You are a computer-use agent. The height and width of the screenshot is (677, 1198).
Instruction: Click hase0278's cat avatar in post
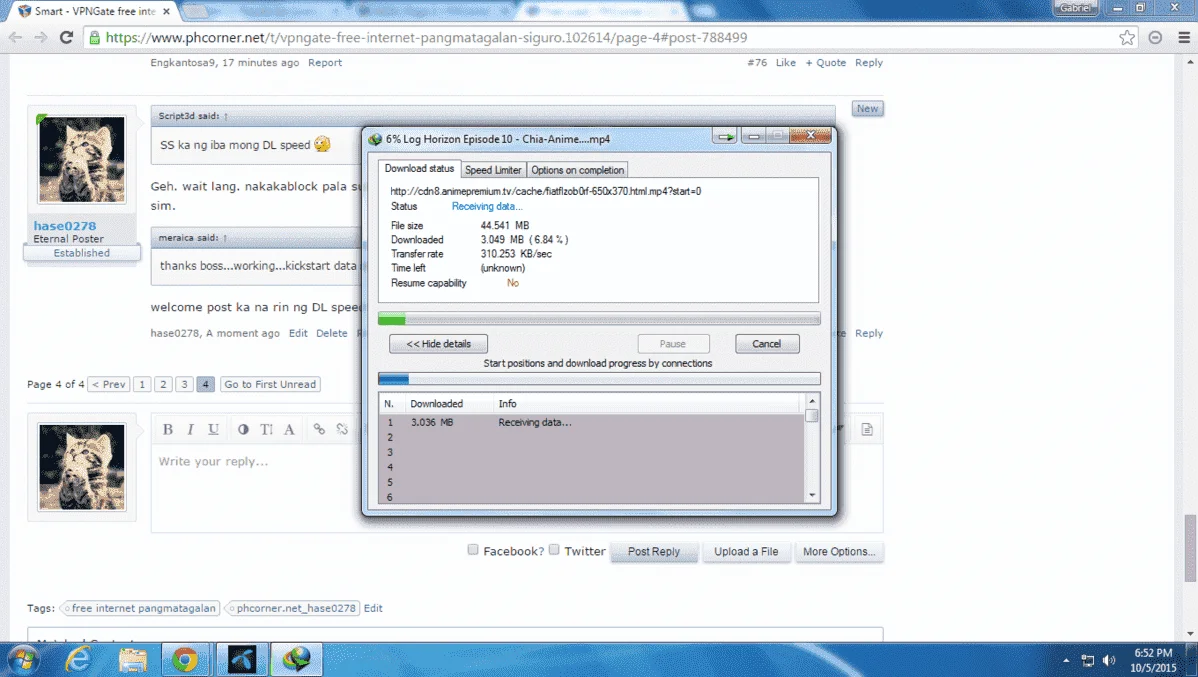click(x=82, y=159)
